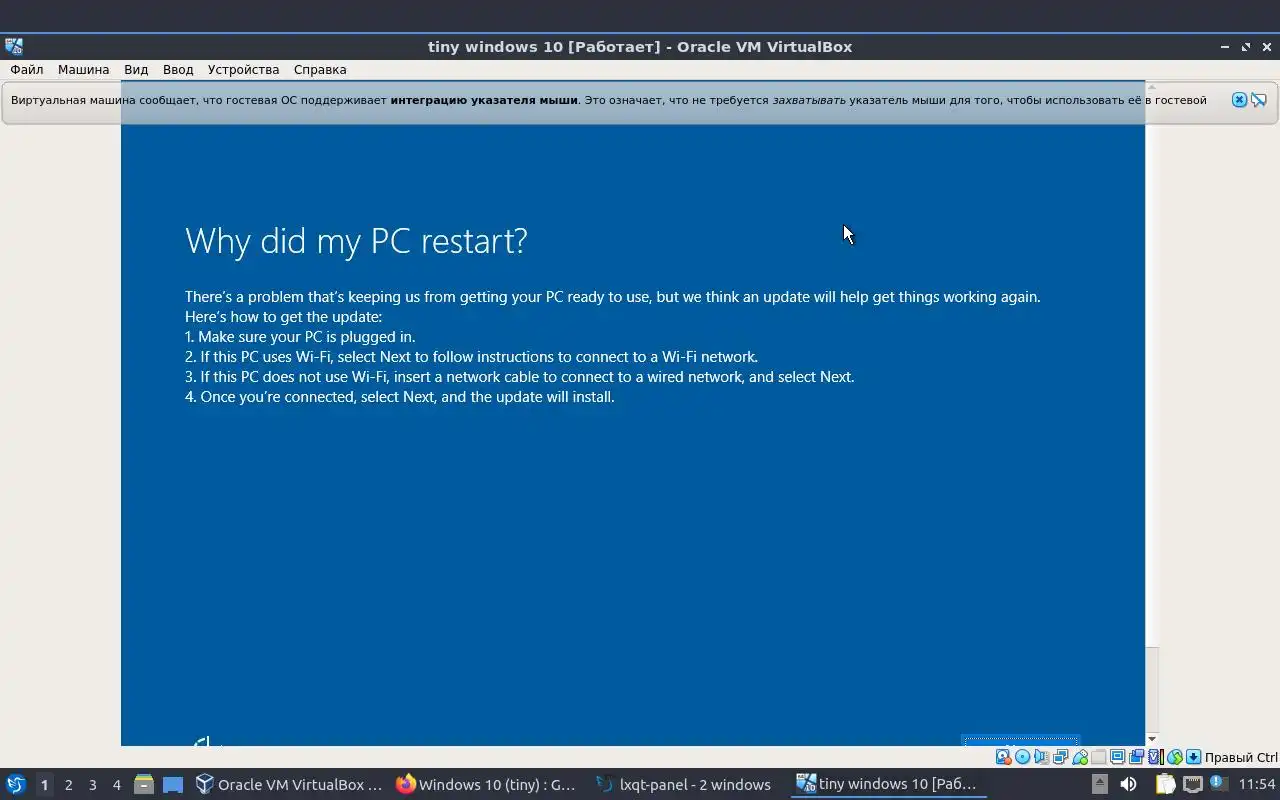The height and width of the screenshot is (800, 1280).
Task: Click the mouse integration status icon
Action: 1175,757
